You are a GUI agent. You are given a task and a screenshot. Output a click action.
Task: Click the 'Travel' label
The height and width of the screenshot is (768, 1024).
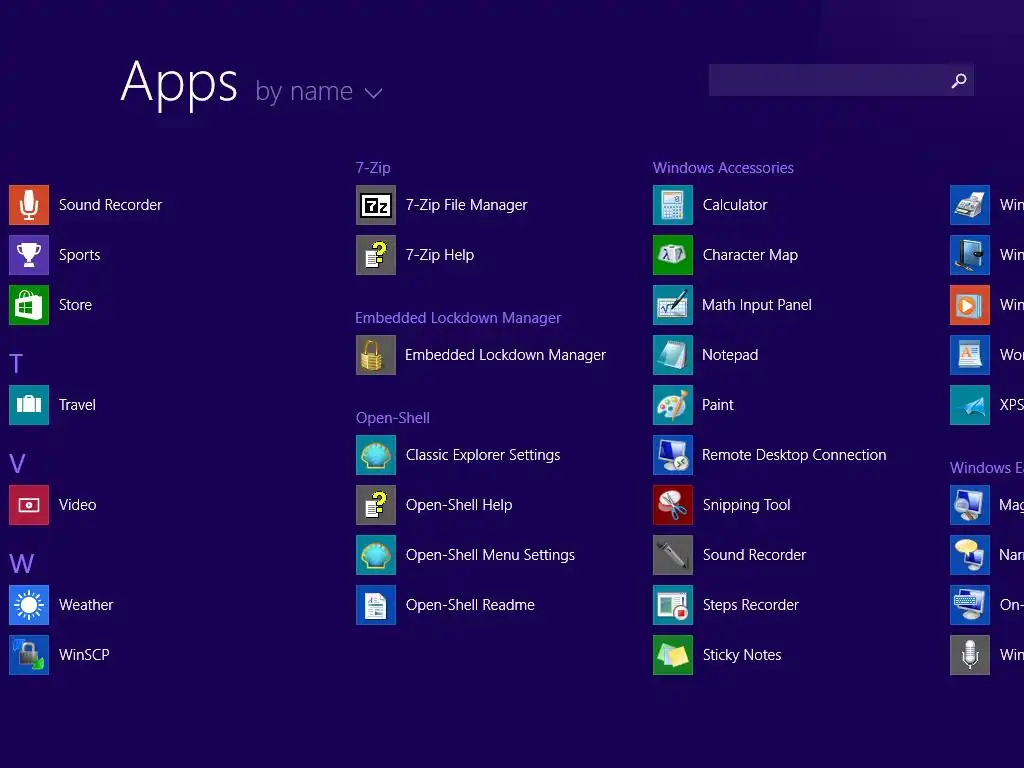77,405
